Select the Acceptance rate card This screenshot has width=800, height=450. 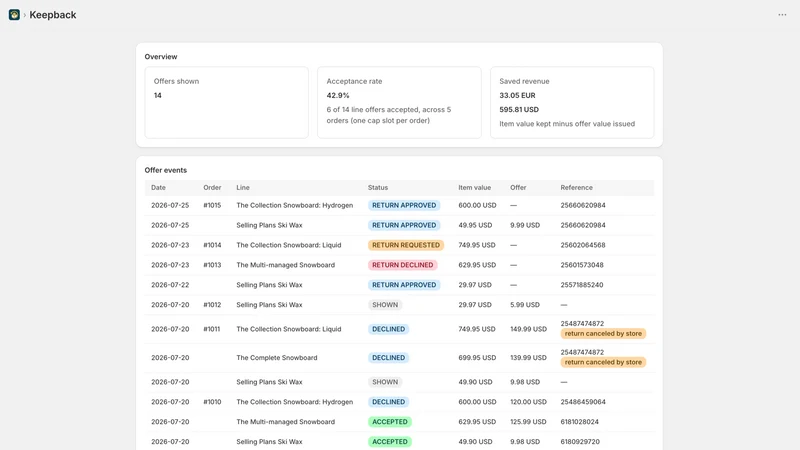399,102
